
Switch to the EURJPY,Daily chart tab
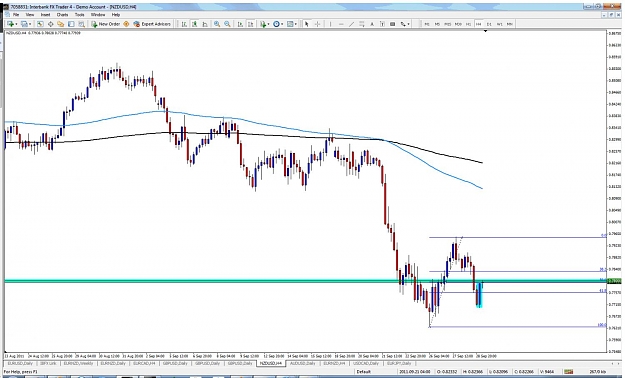399,364
